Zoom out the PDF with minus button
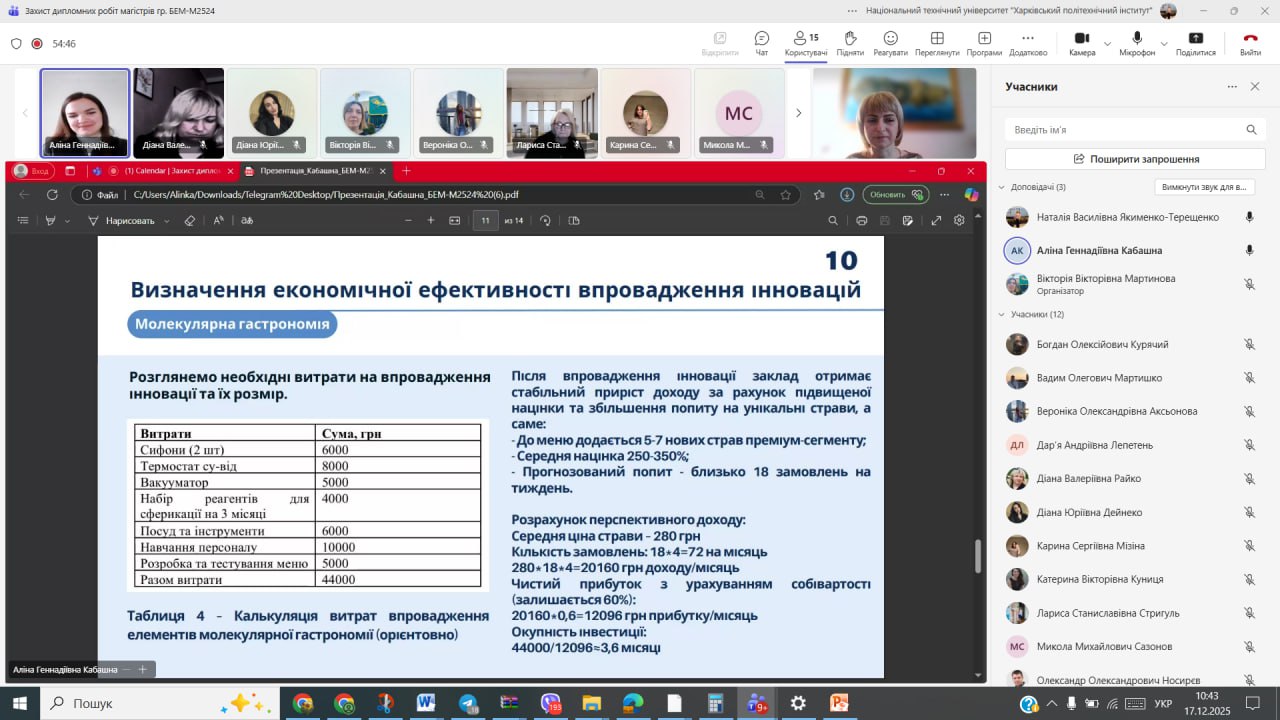 point(408,220)
